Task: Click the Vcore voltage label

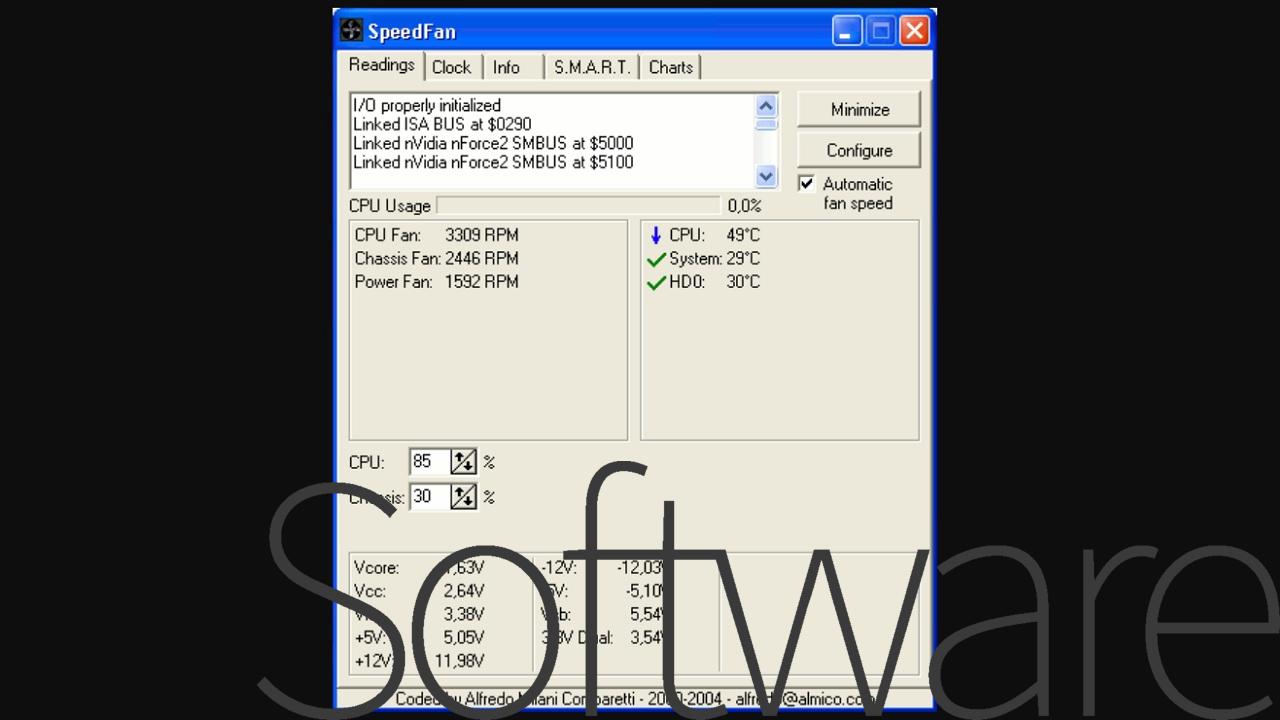Action: [x=376, y=568]
